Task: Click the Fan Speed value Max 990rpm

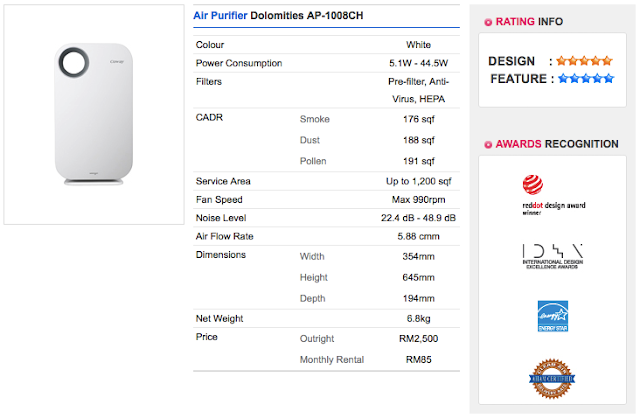Action: click(418, 200)
